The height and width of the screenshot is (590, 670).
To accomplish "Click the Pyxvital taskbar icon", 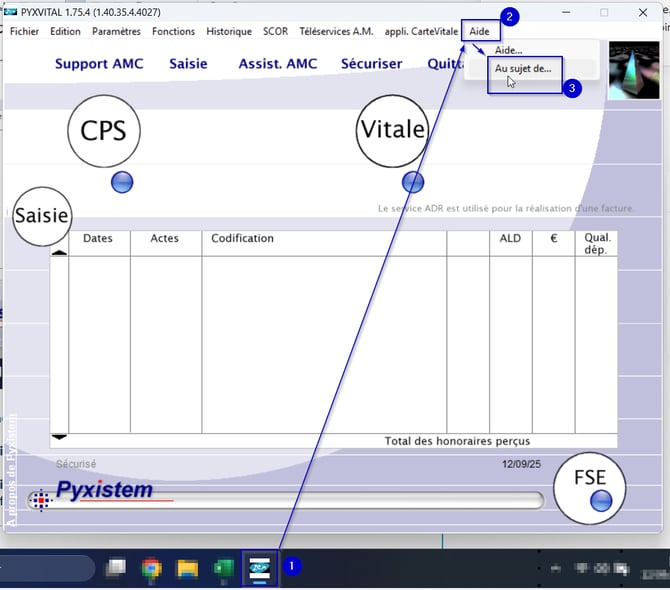I will point(259,568).
